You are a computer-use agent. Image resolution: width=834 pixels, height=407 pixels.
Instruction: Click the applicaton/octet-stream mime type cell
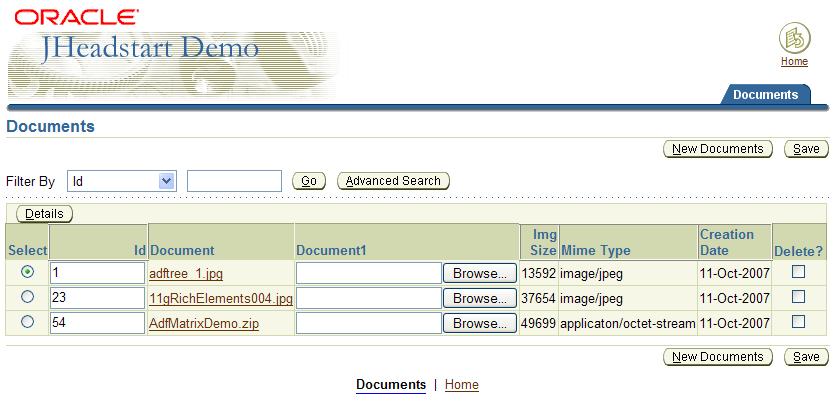click(x=628, y=323)
